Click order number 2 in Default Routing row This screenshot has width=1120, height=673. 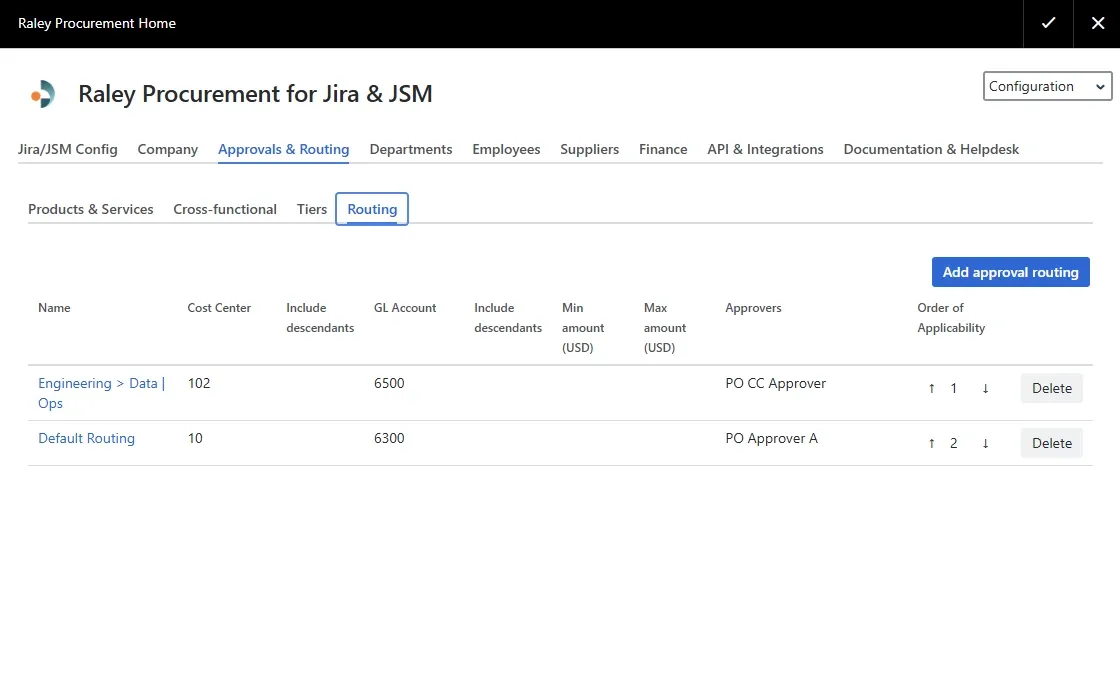pos(954,444)
